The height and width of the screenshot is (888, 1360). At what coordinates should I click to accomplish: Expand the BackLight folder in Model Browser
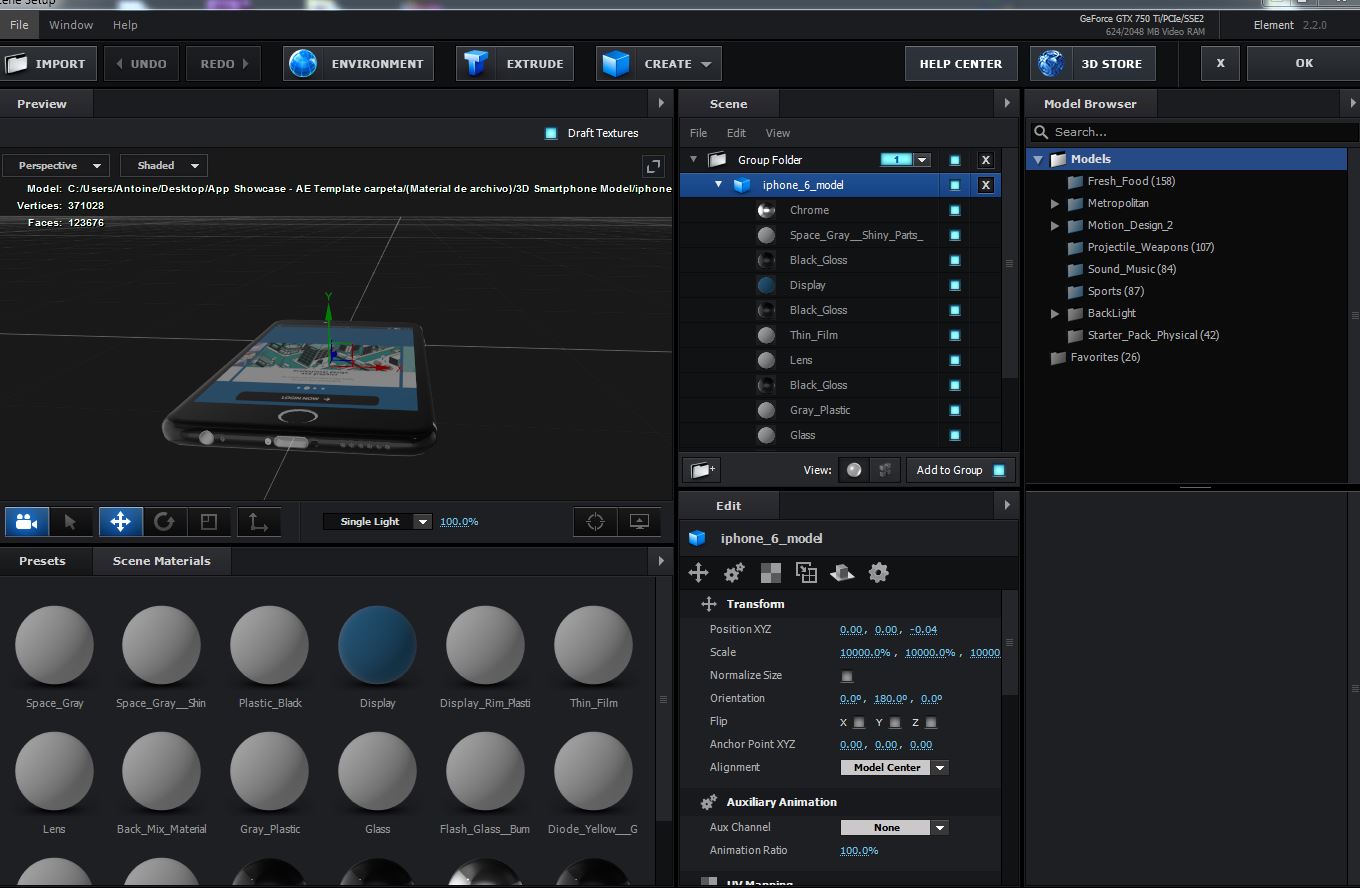point(1055,313)
